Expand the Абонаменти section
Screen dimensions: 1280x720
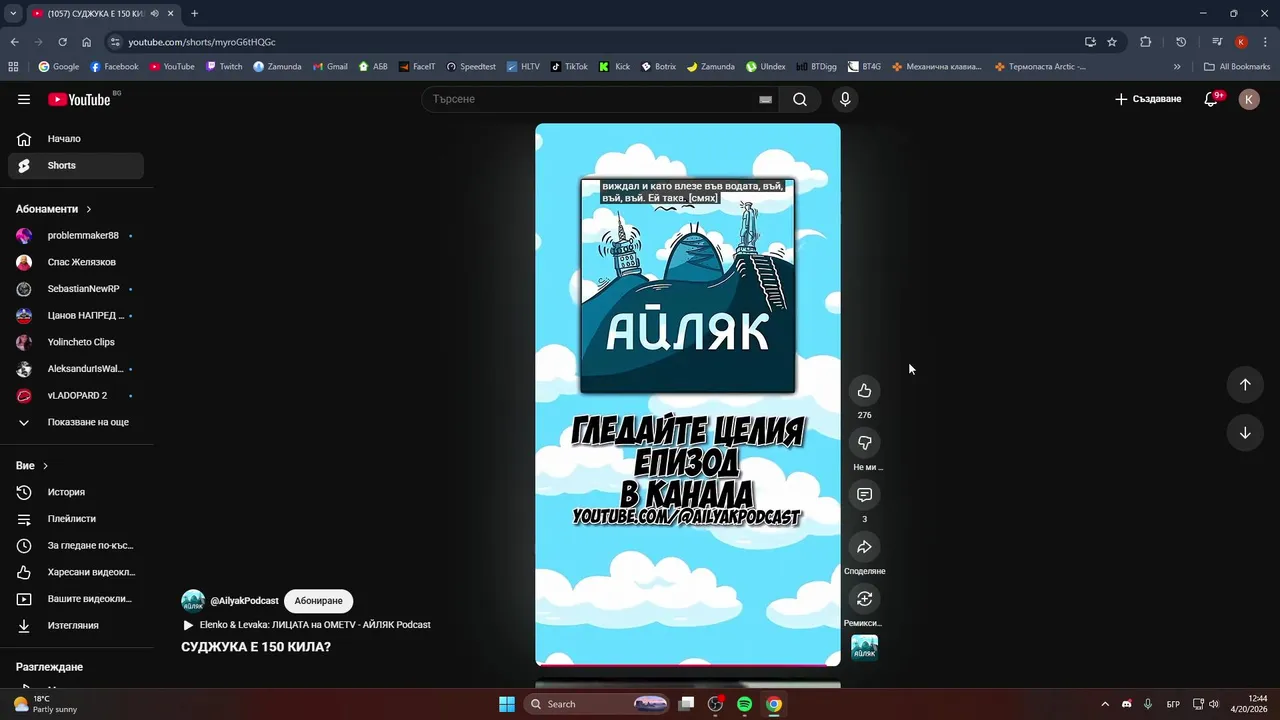(x=54, y=209)
